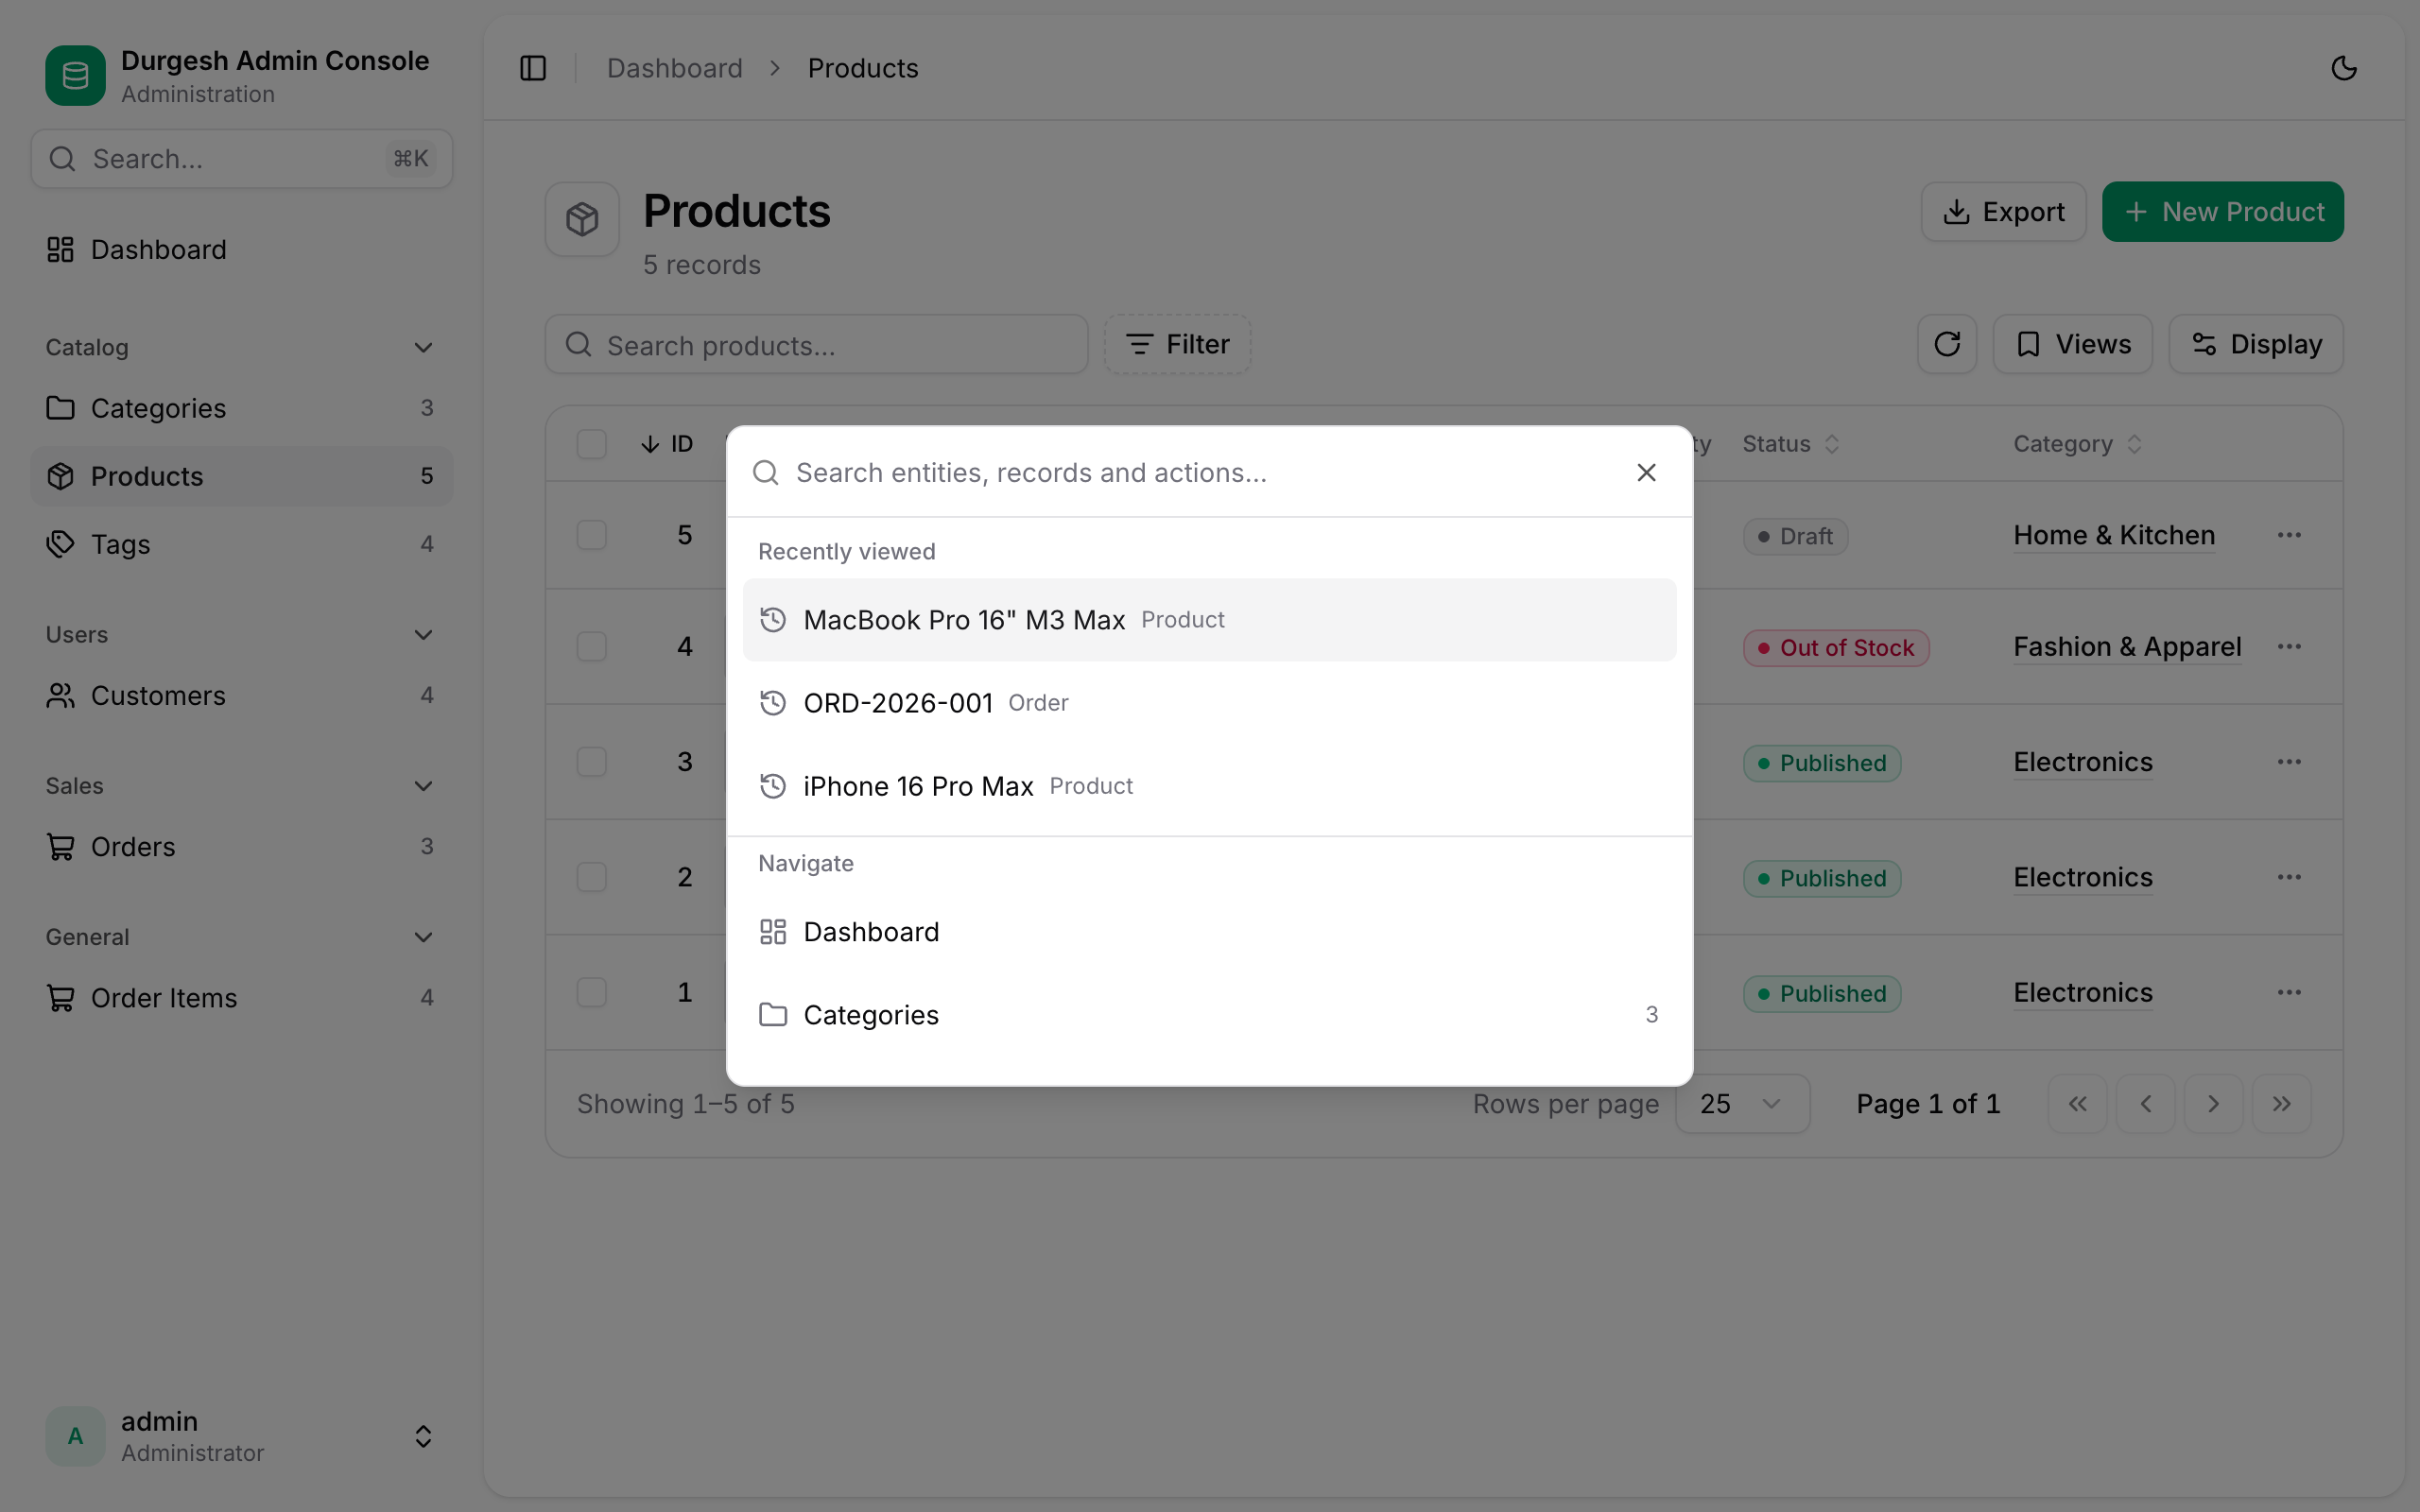Collapse the General section
The height and width of the screenshot is (1512, 2420).
(x=423, y=937)
